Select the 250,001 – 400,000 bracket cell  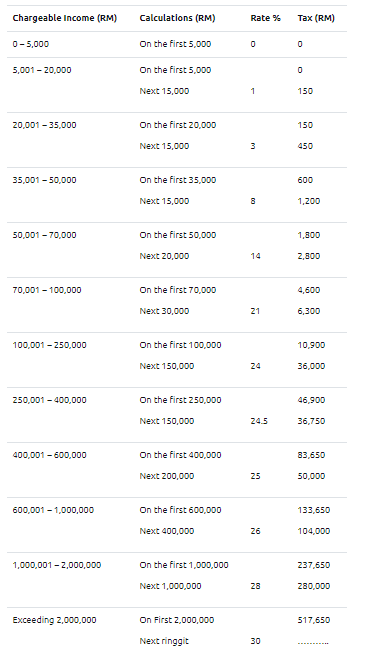tap(49, 400)
